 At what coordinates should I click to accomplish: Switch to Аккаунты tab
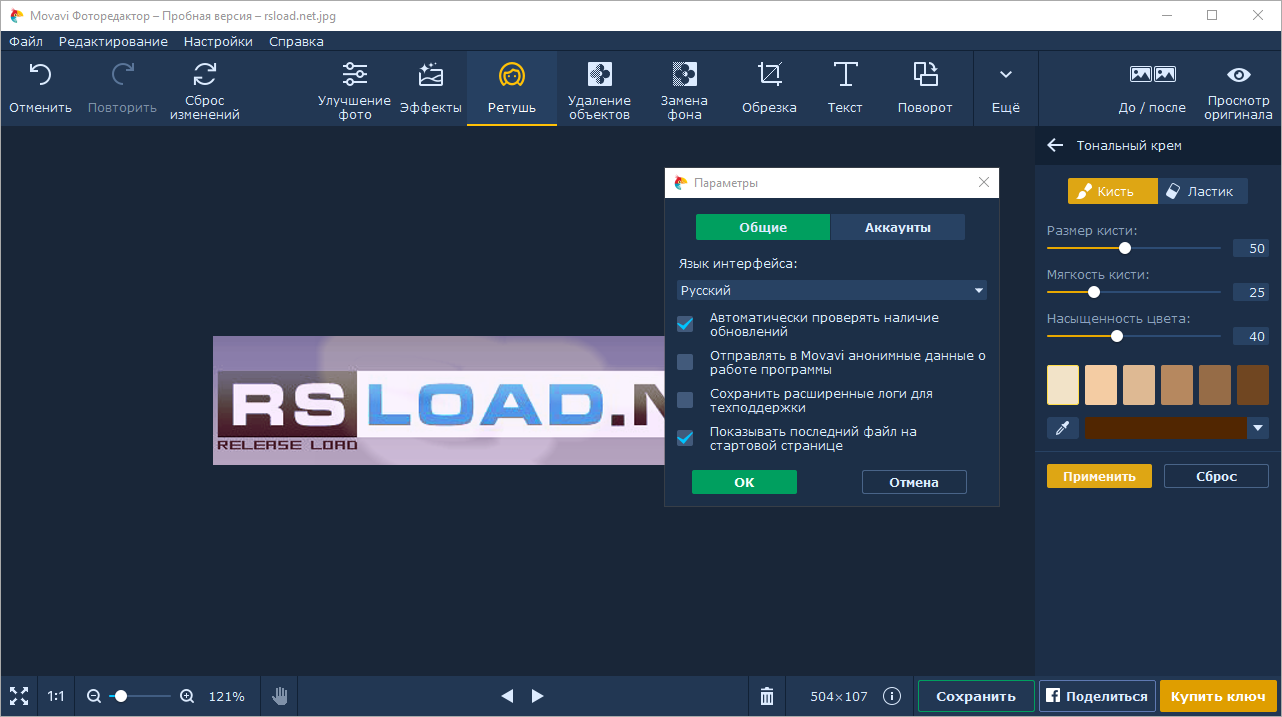point(898,227)
